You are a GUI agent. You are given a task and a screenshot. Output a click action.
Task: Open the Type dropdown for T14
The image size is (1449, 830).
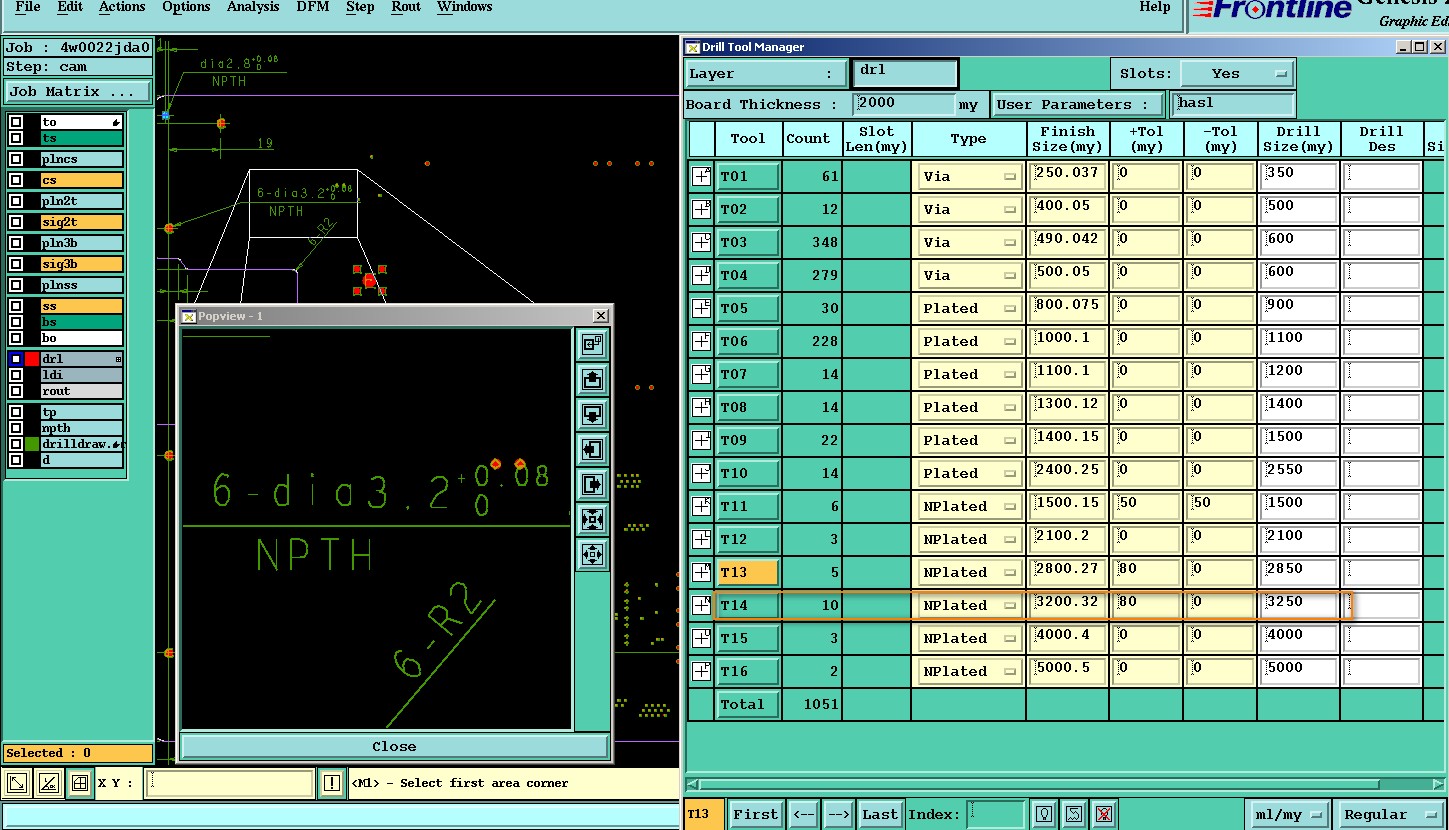[968, 606]
